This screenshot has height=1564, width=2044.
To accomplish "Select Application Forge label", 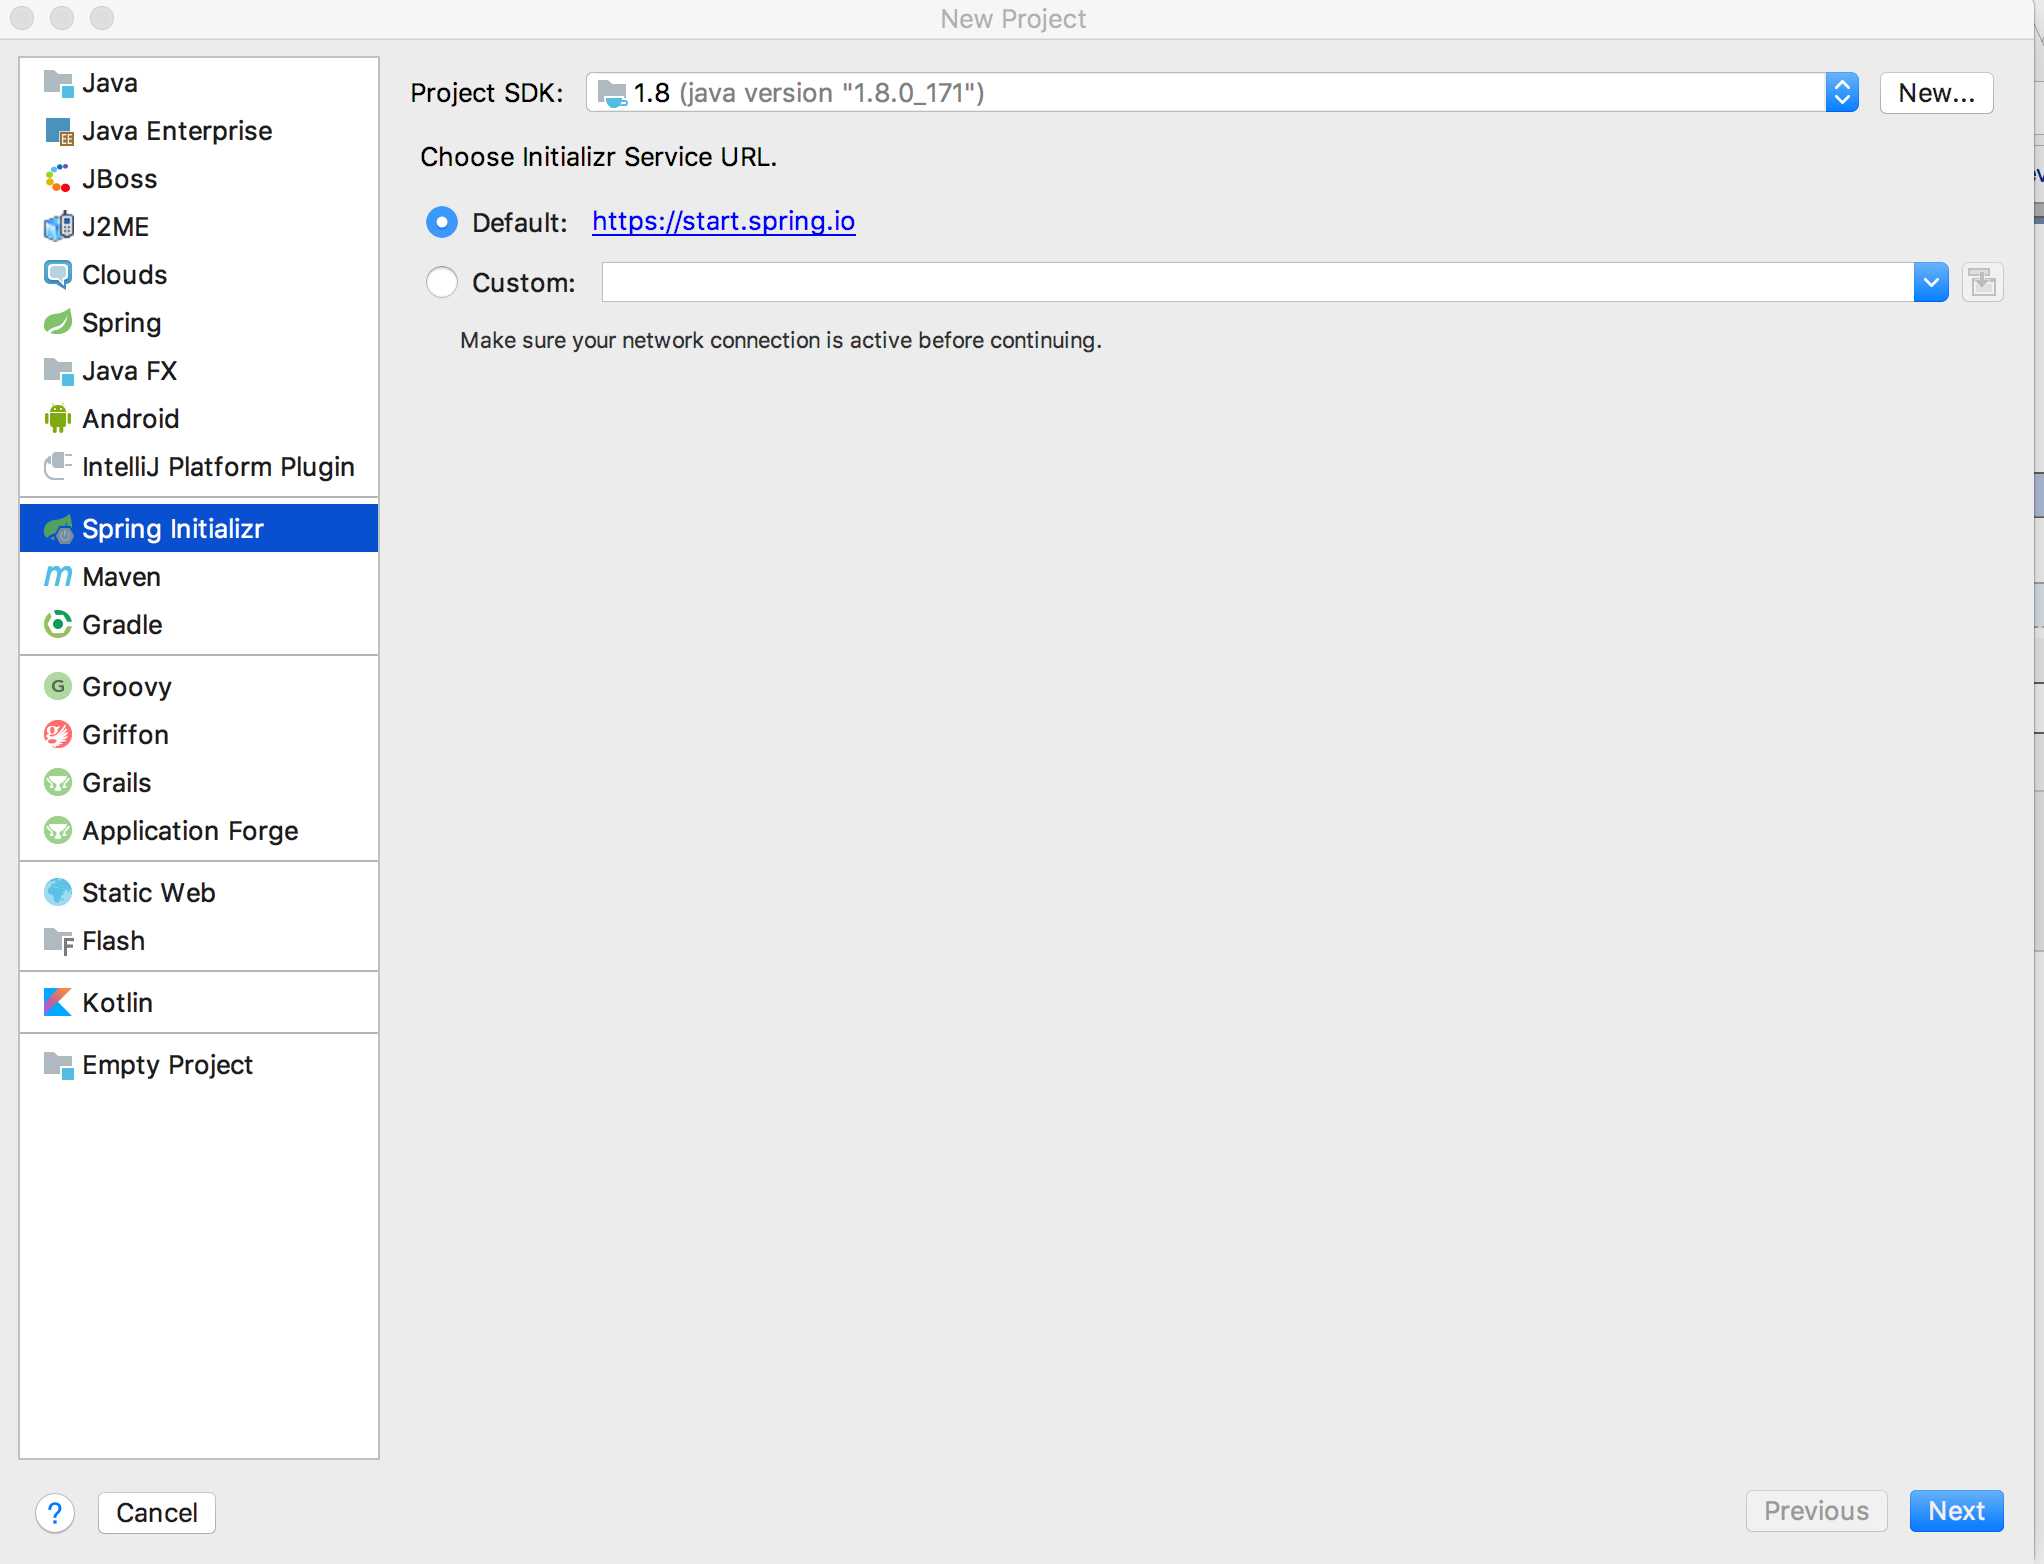I will click(x=190, y=831).
